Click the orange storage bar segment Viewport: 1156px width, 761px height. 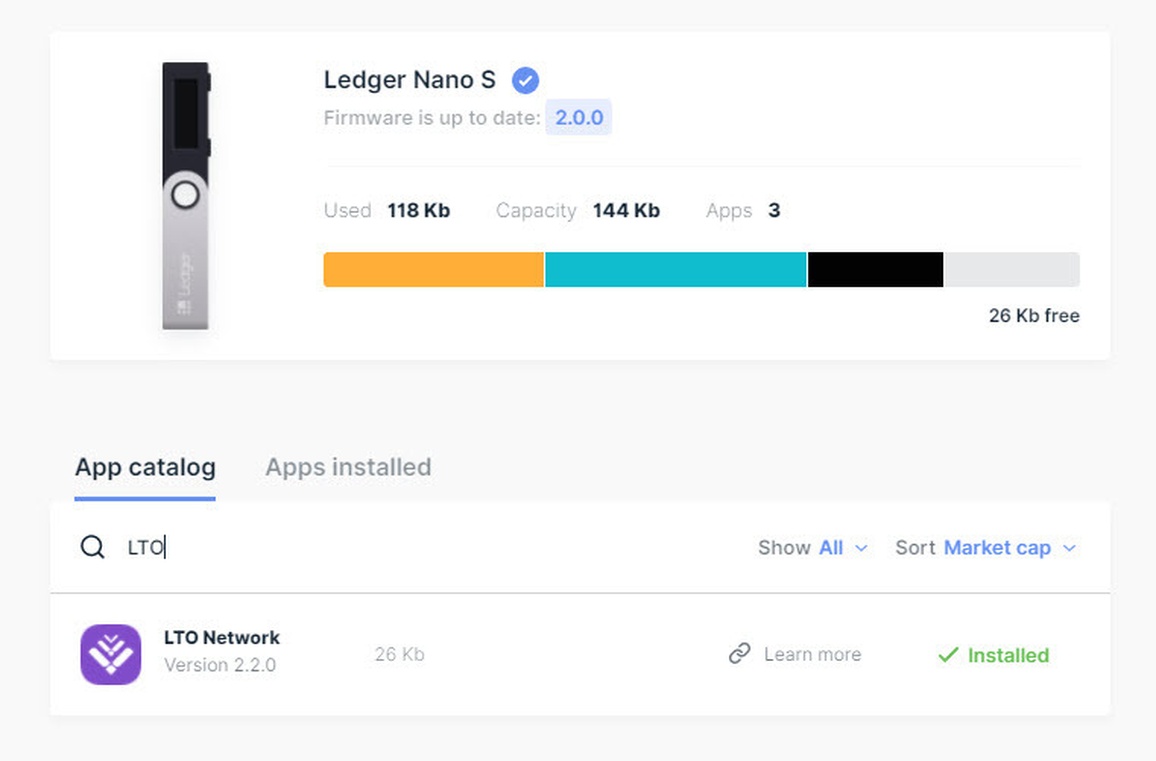click(x=434, y=269)
